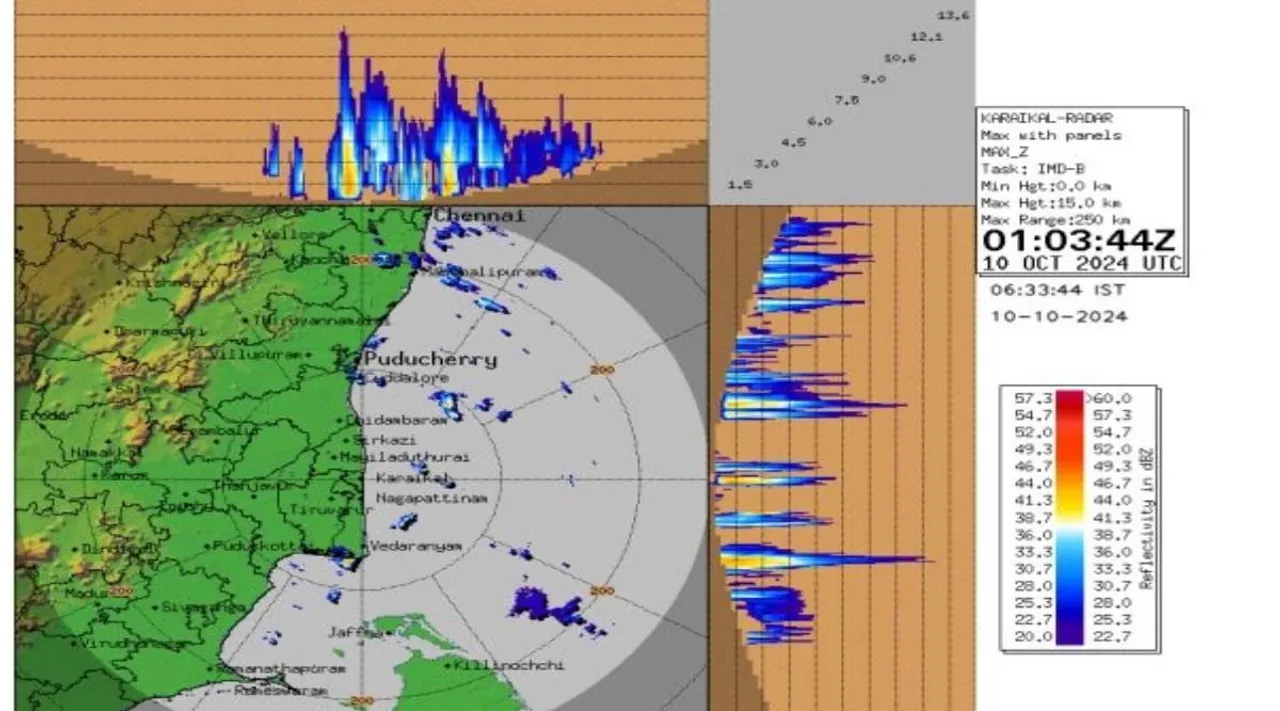Click the "10 OCT 2024 UTC" date
Screen dimensions: 1280x711
pyautogui.click(x=1082, y=264)
